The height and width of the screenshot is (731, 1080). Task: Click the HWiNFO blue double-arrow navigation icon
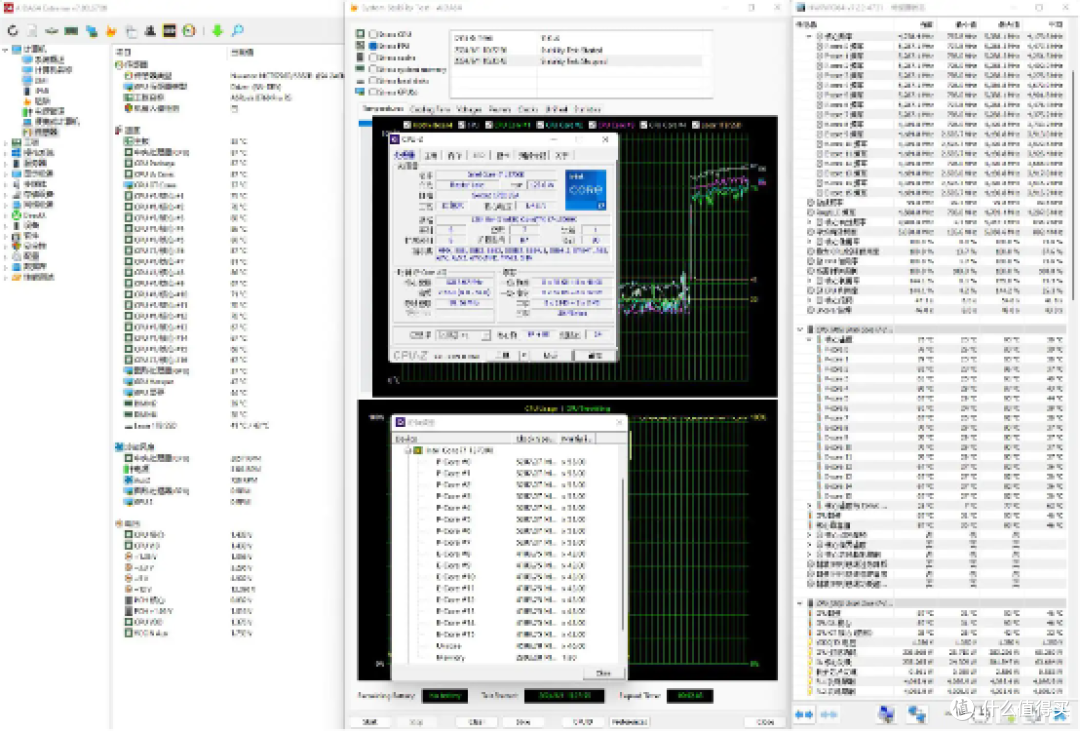tap(804, 714)
